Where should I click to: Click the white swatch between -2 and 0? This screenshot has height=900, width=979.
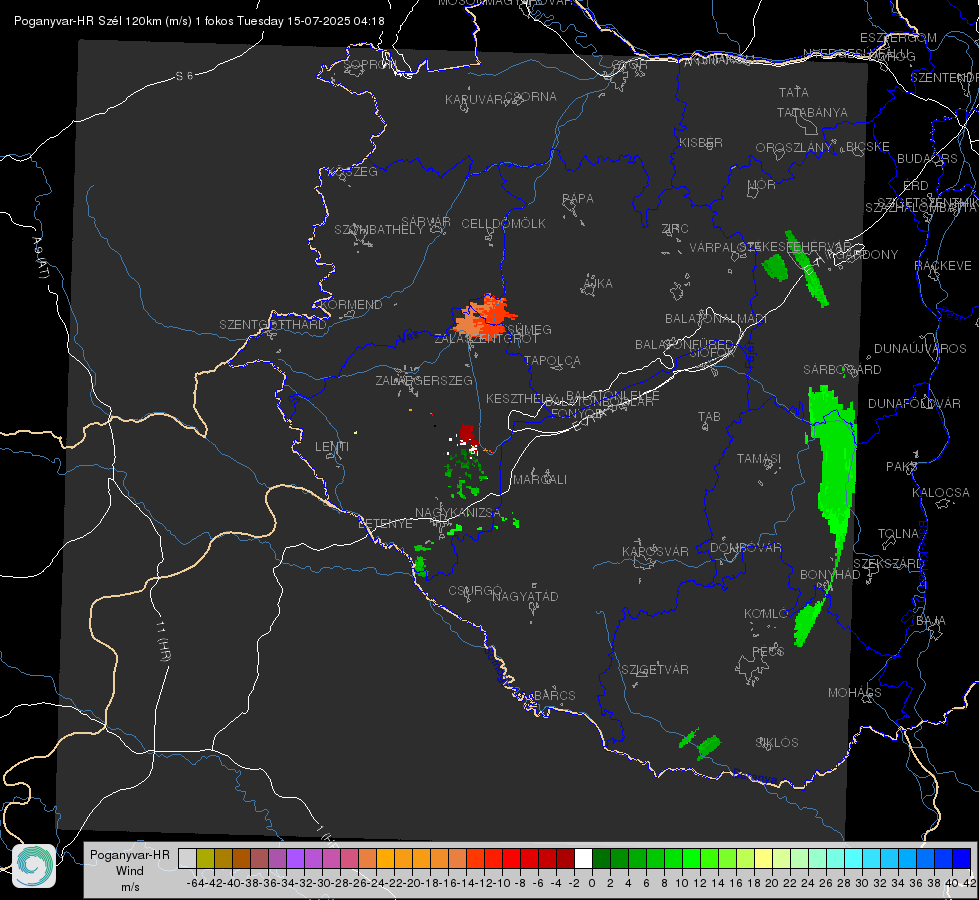583,858
